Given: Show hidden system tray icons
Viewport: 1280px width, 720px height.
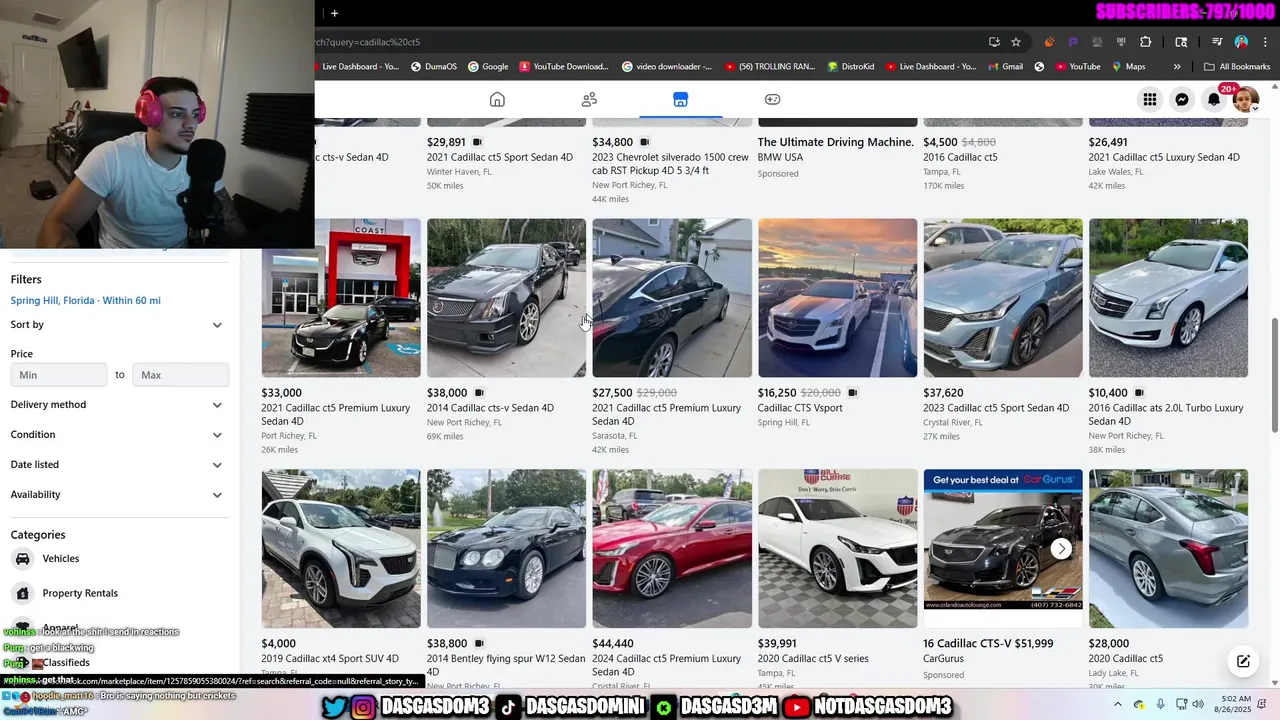Looking at the screenshot, I should click(x=1118, y=704).
